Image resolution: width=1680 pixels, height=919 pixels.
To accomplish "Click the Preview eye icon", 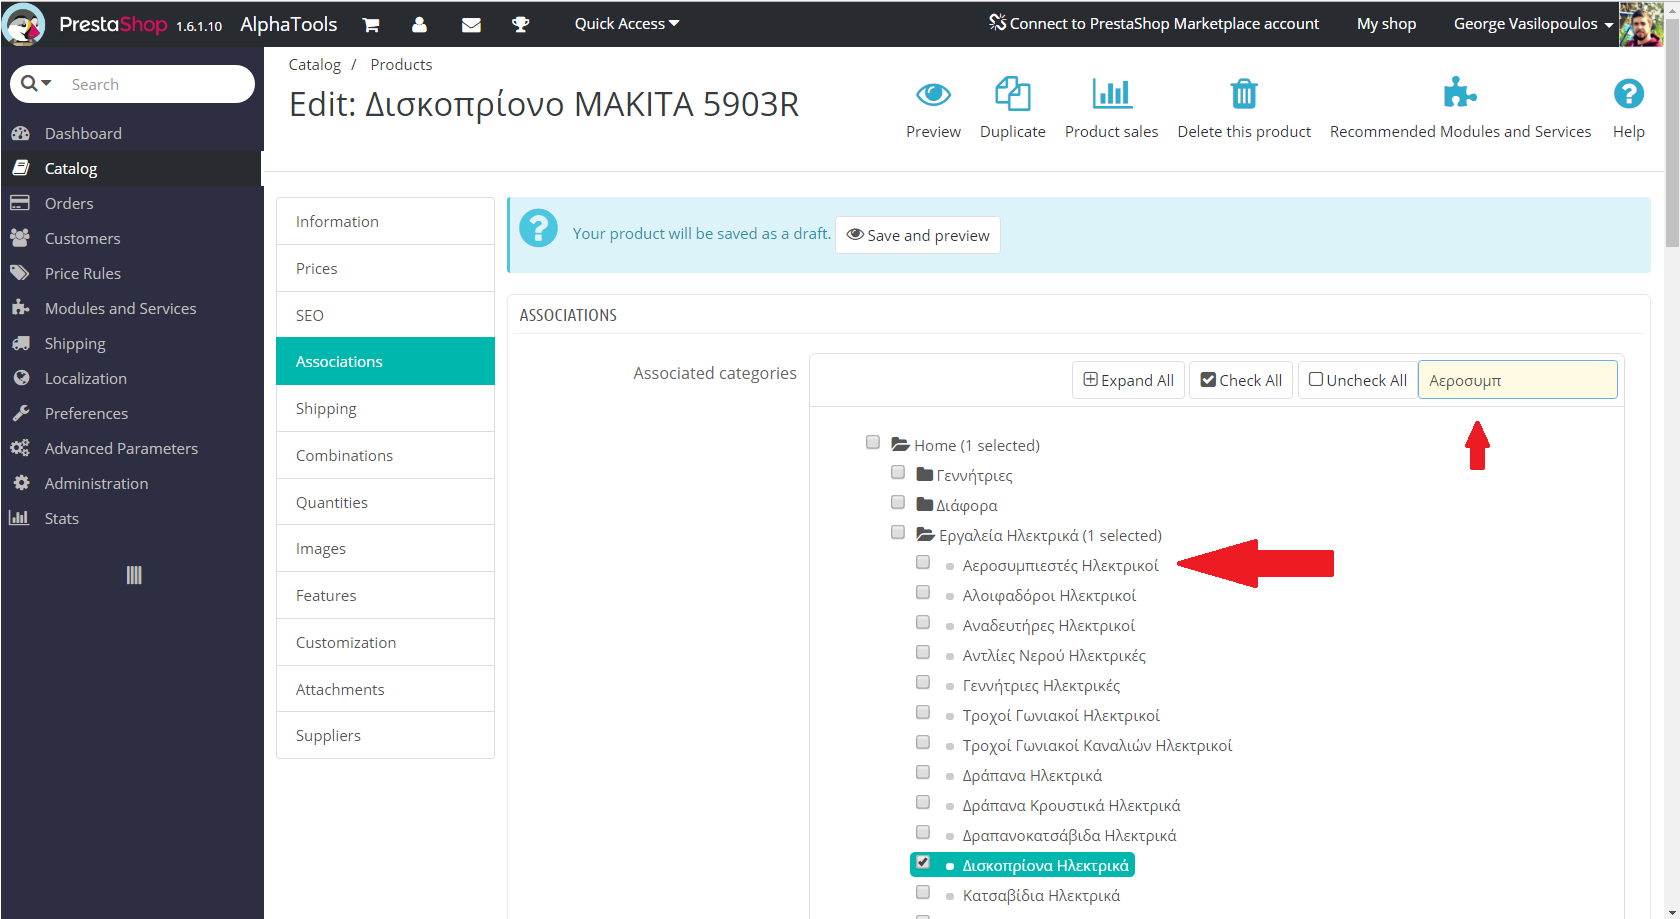I will pos(933,94).
